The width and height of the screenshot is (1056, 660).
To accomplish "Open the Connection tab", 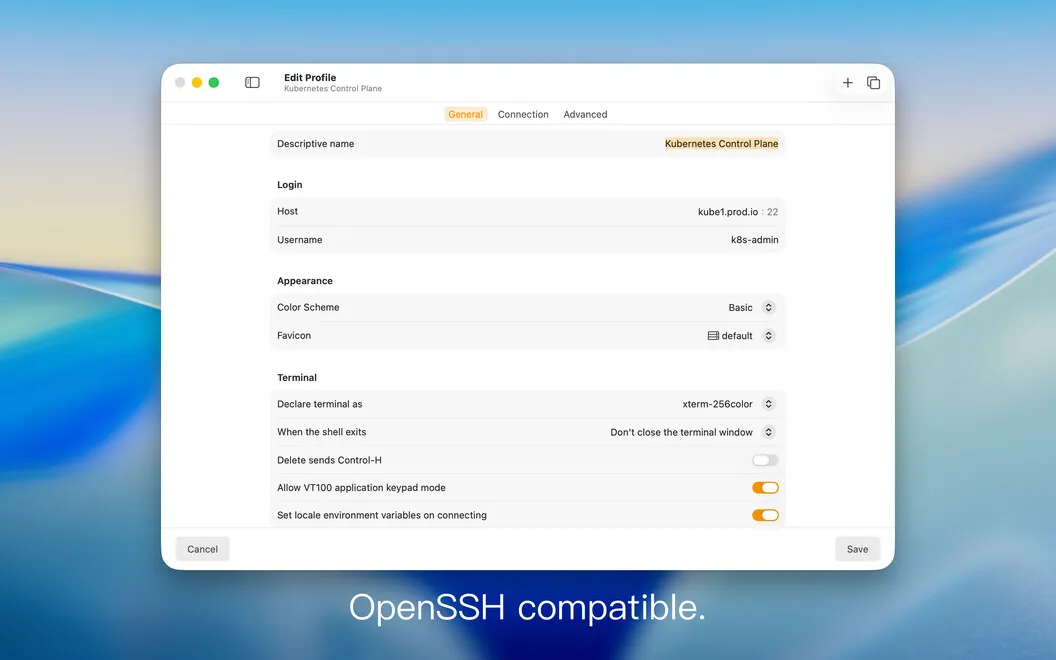I will pos(523,114).
